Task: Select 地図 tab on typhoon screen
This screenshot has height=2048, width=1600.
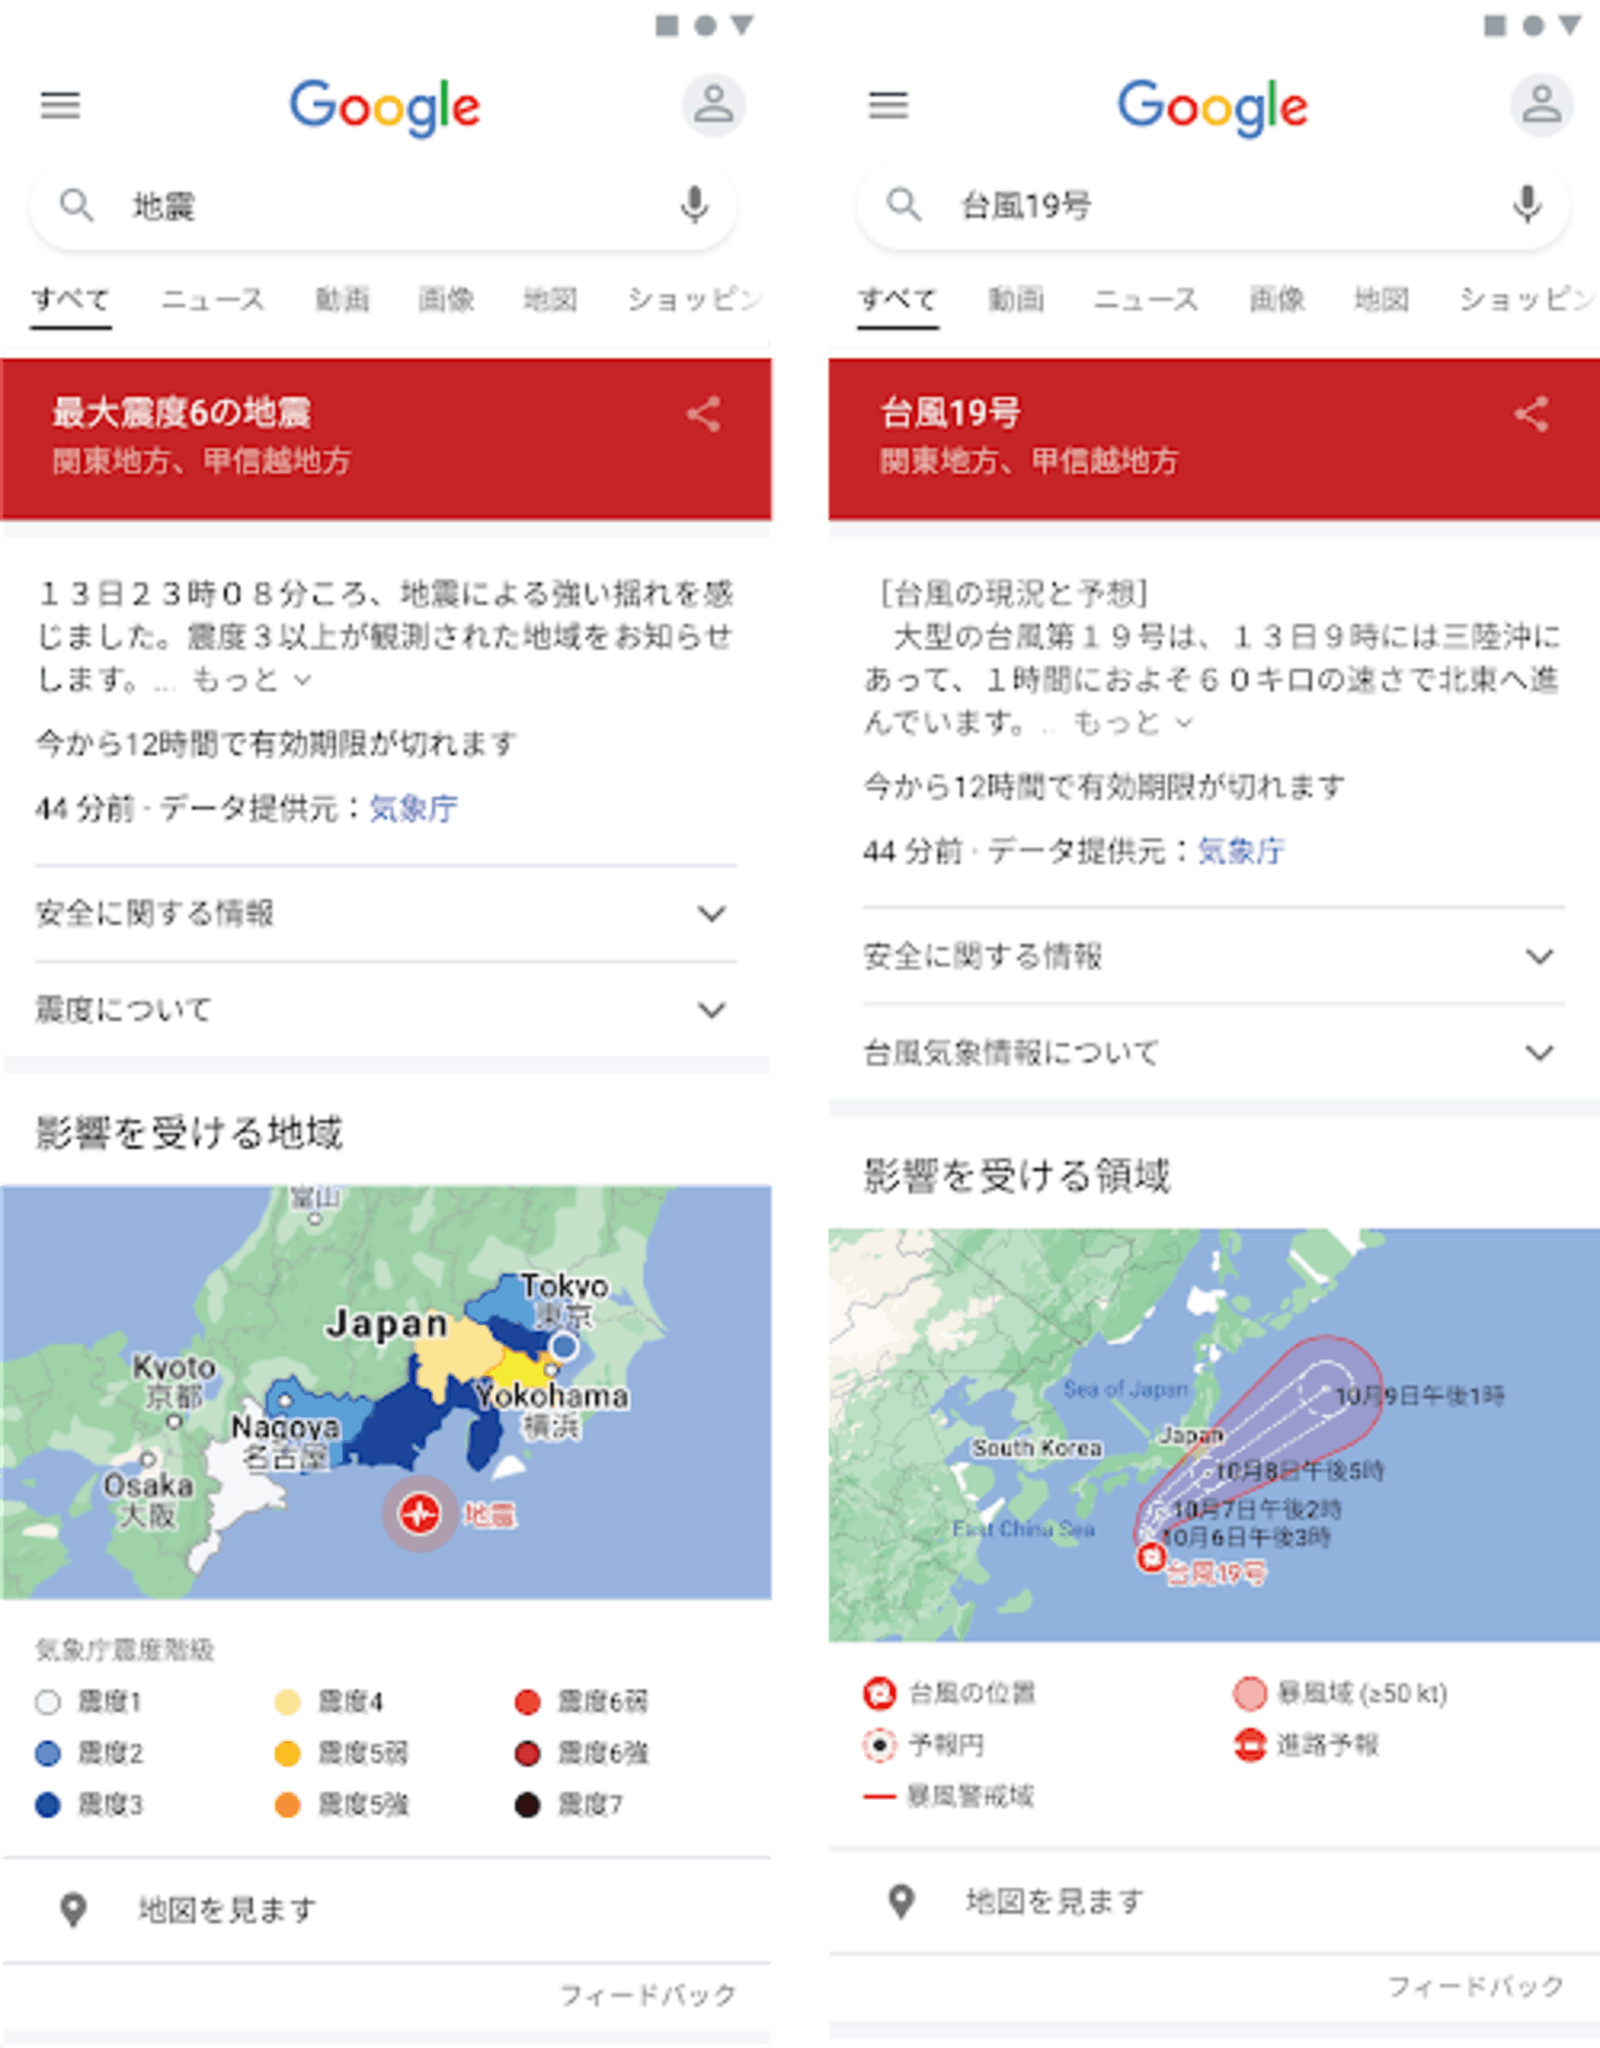Action: 1381,299
